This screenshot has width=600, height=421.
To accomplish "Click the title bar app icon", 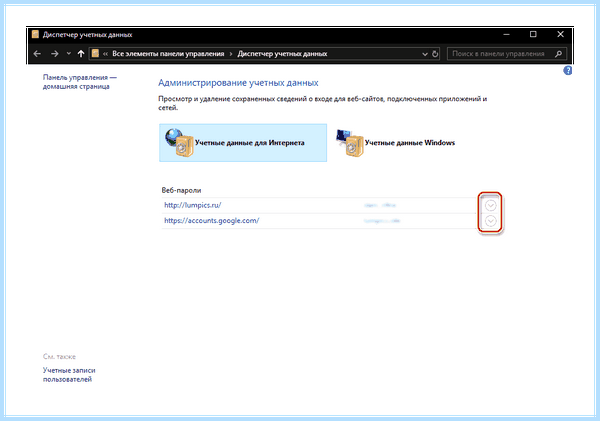I will click(35, 34).
